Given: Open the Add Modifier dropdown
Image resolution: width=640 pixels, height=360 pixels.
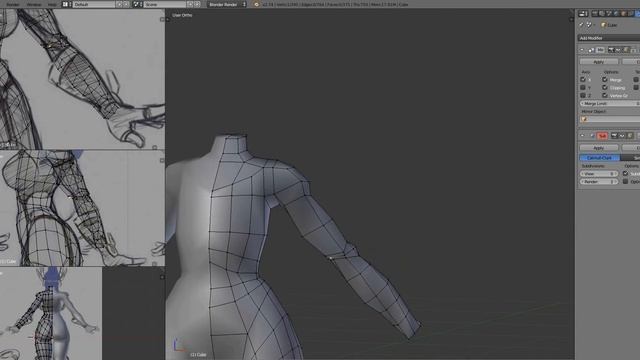Looking at the screenshot, I should 609,38.
